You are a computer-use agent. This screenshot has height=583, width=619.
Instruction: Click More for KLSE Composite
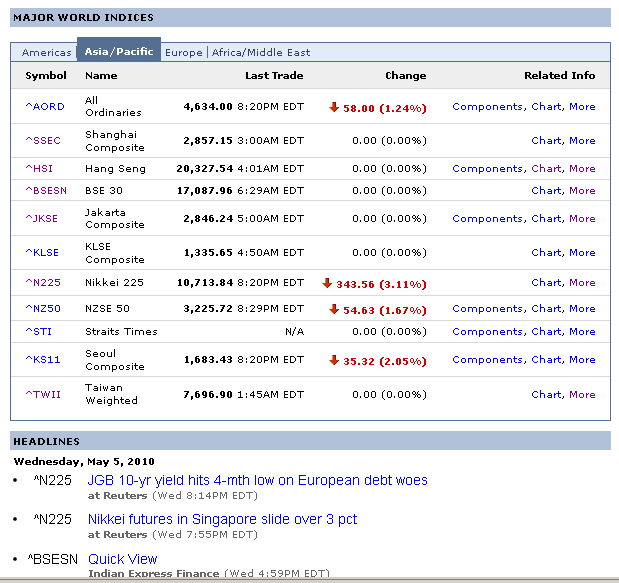(582, 253)
